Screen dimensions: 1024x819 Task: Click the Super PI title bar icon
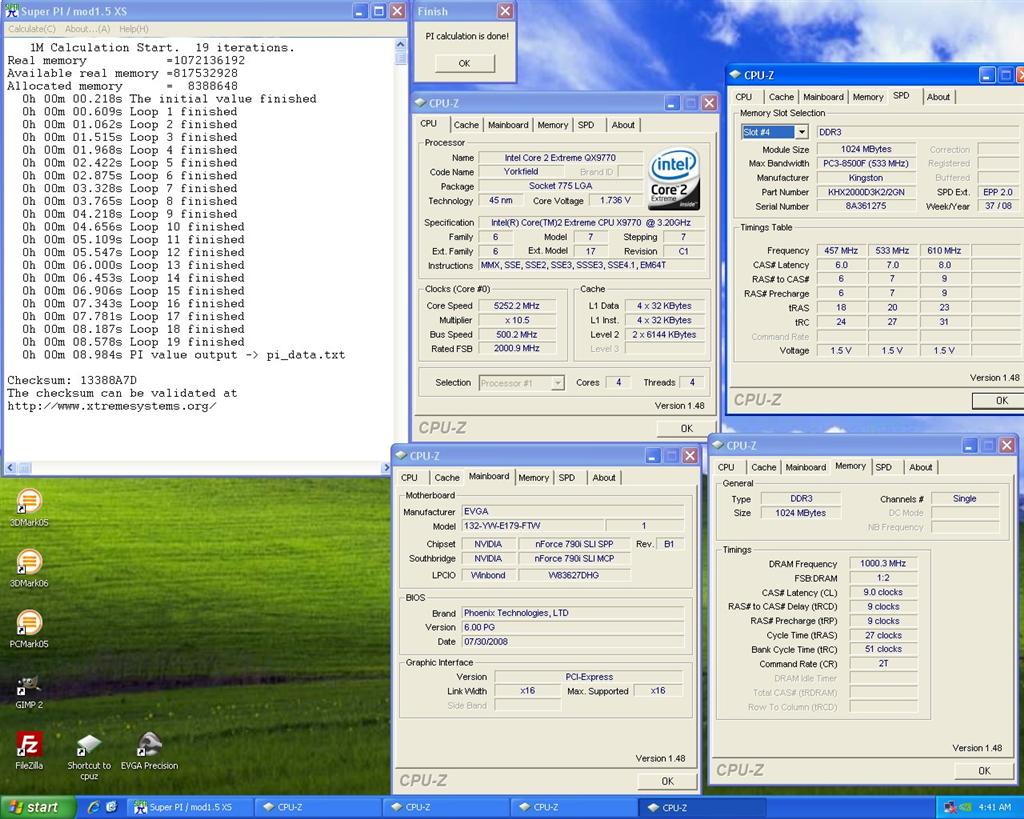[x=11, y=10]
